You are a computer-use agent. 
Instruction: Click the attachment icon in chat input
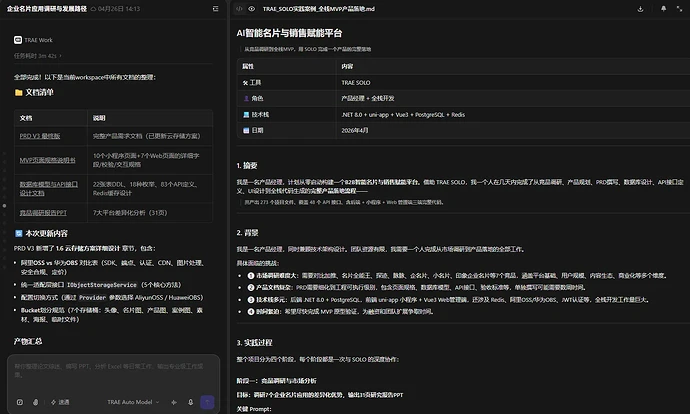35,402
